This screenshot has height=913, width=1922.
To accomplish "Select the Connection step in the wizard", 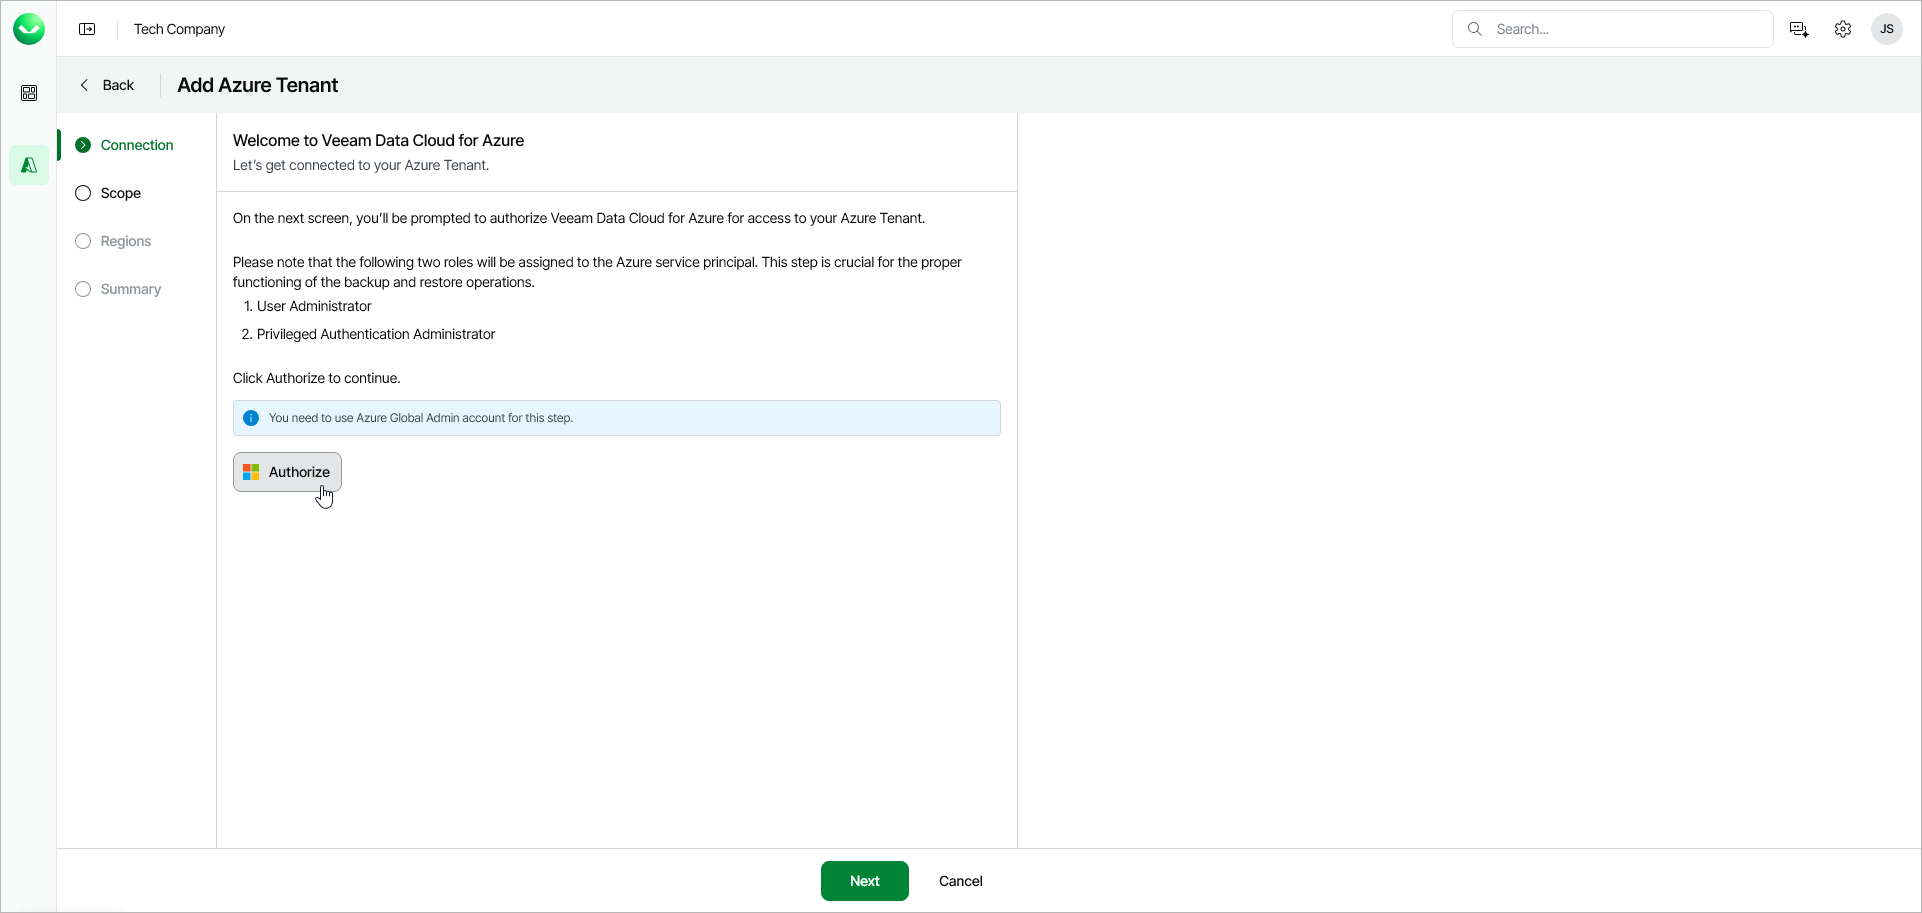I will (x=136, y=145).
